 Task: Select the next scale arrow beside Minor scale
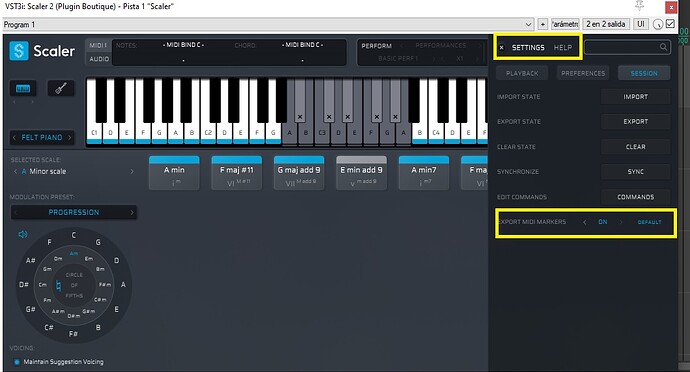coord(132,172)
